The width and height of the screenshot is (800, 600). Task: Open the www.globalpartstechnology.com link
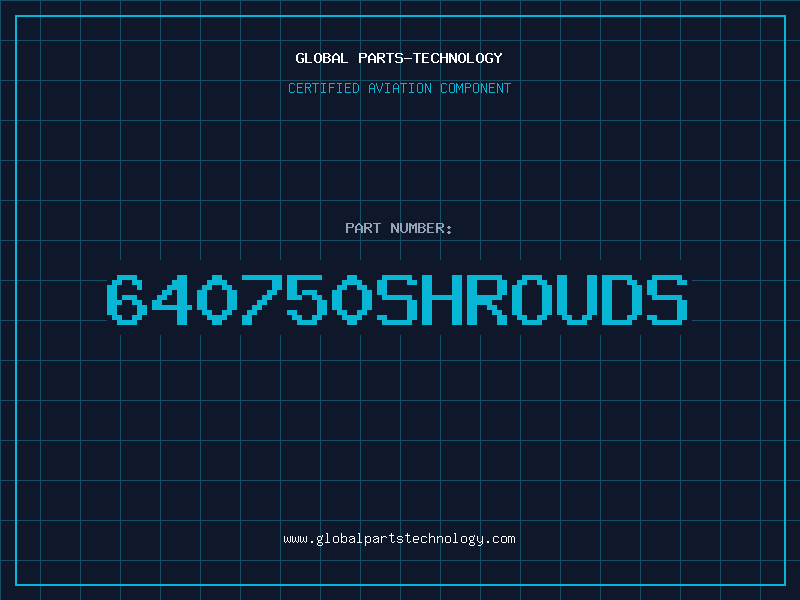click(x=399, y=539)
